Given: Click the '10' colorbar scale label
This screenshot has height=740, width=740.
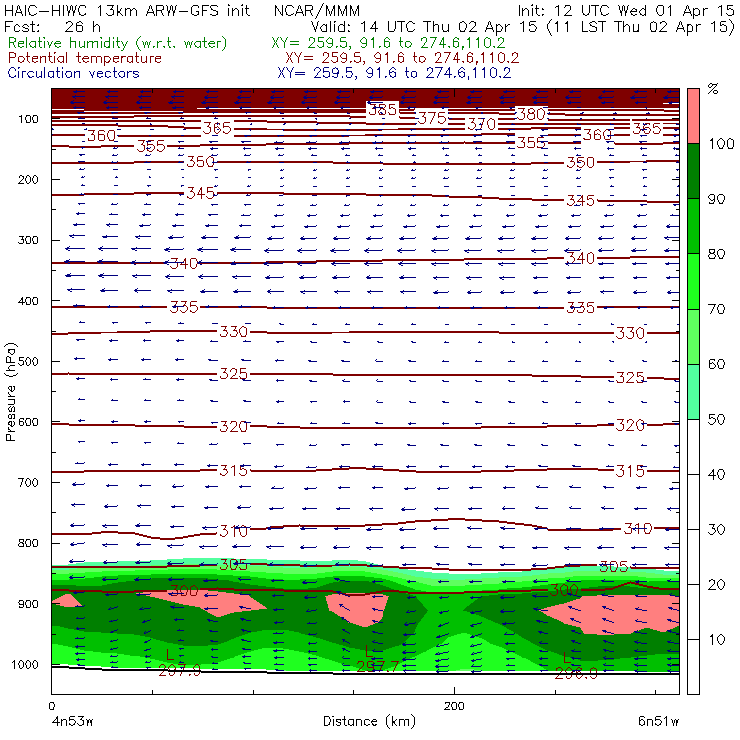Looking at the screenshot, I should click(716, 640).
